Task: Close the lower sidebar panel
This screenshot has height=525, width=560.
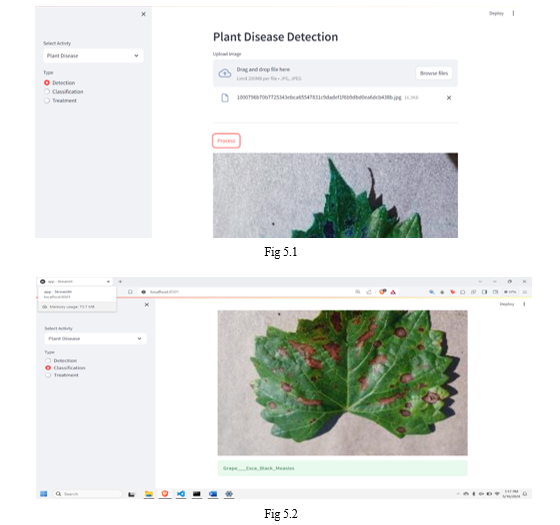Action: 147,305
